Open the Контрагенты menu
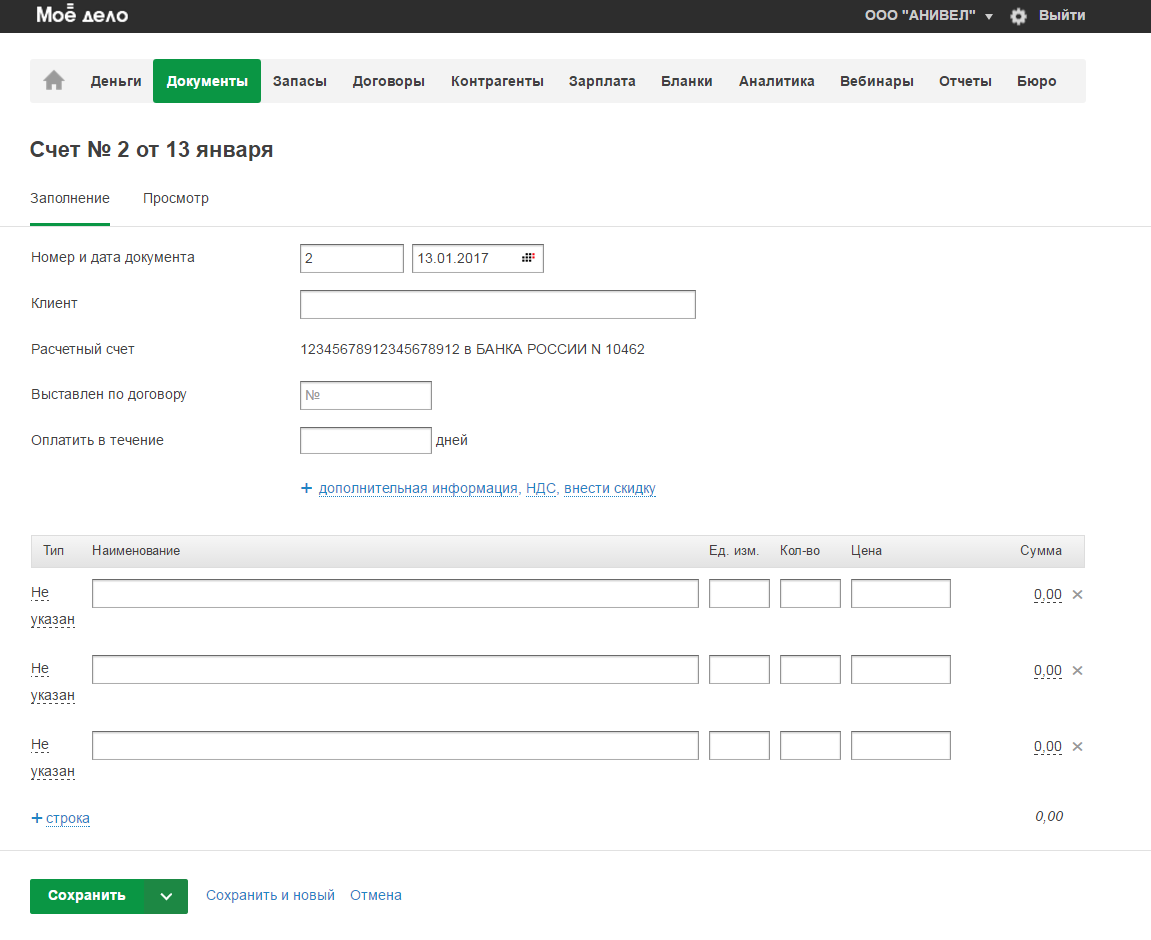The height and width of the screenshot is (940, 1151). point(497,81)
